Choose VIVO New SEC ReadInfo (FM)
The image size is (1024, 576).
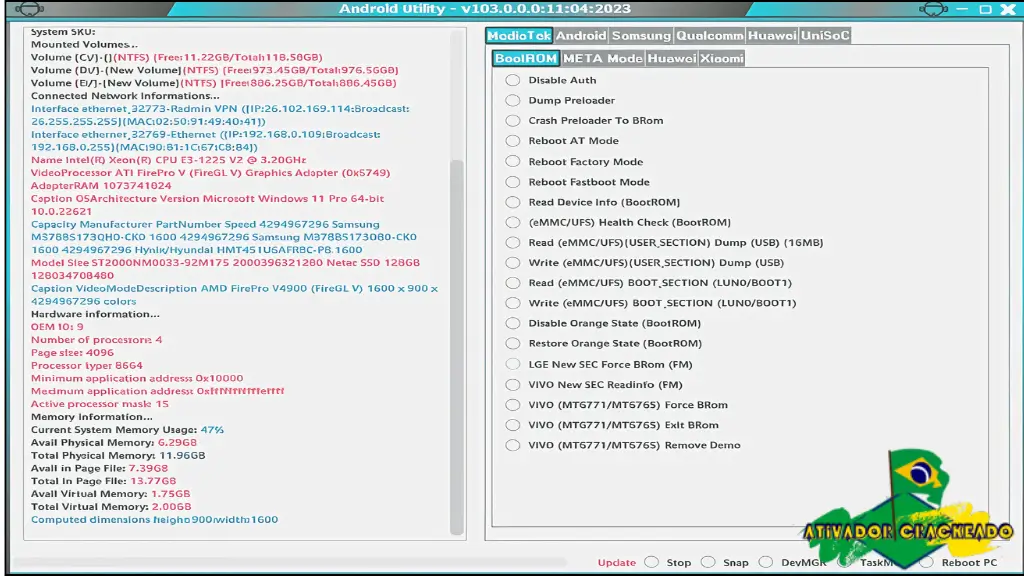(513, 385)
